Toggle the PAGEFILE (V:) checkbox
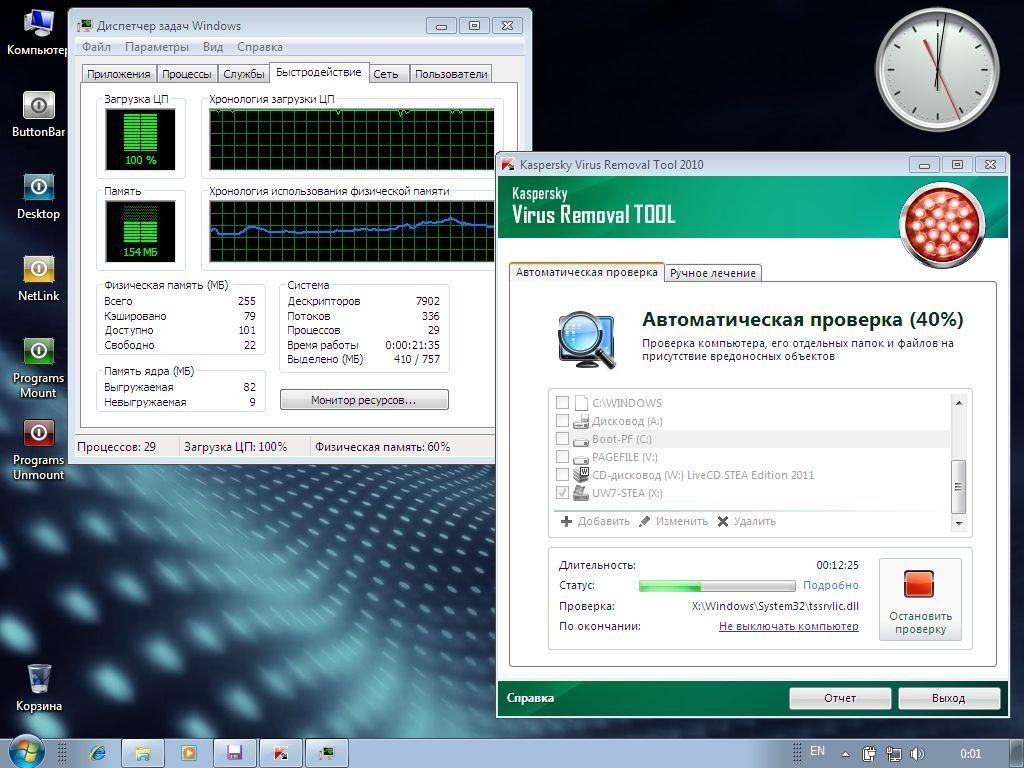This screenshot has width=1024, height=768. tap(562, 456)
